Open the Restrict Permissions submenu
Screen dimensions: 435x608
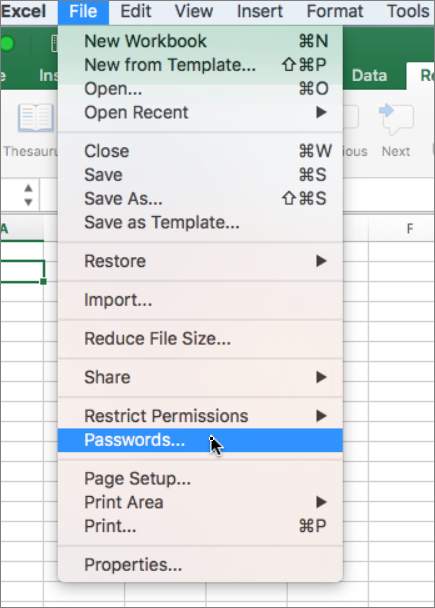click(x=200, y=416)
